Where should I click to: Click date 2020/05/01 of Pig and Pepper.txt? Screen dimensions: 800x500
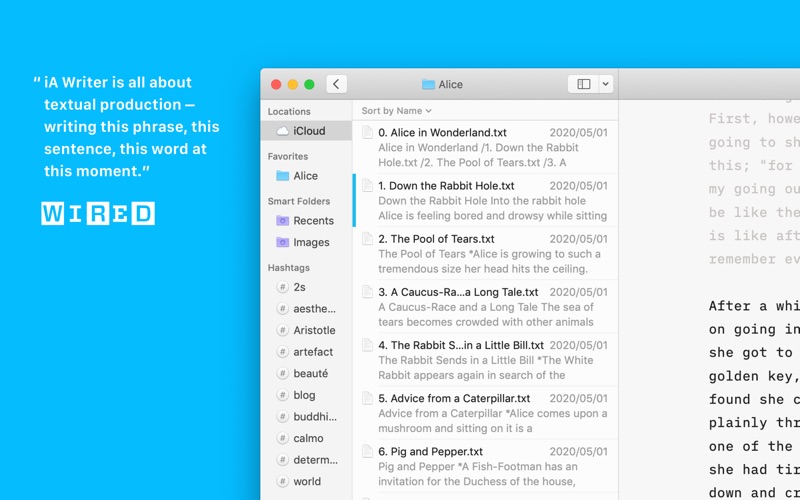[x=579, y=452]
